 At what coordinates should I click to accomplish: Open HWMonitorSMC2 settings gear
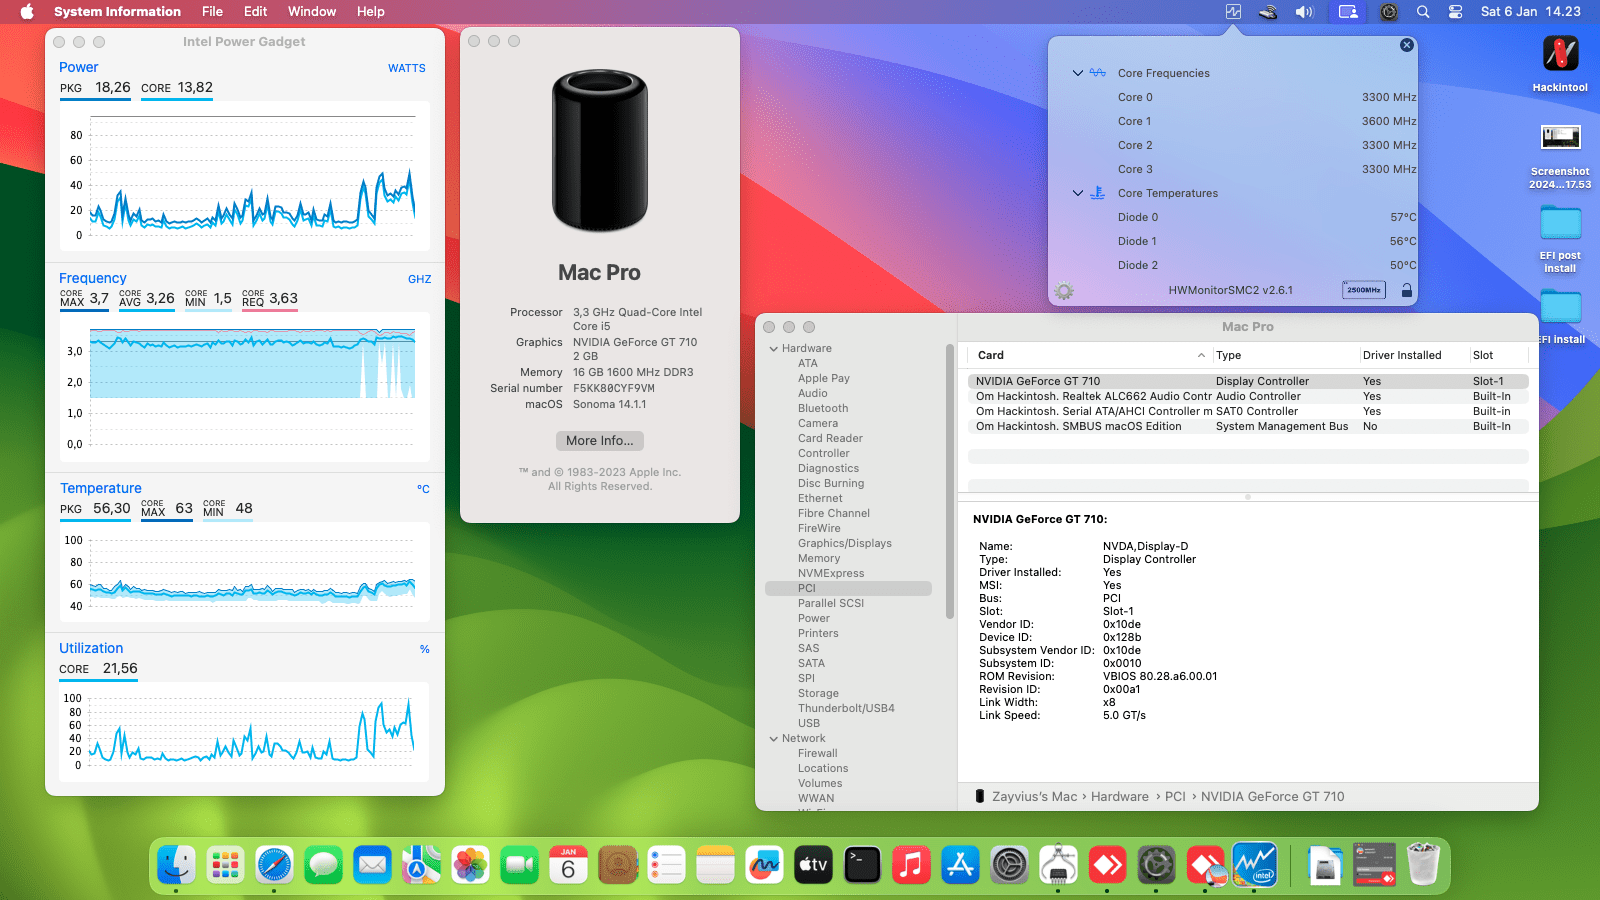[x=1064, y=291]
